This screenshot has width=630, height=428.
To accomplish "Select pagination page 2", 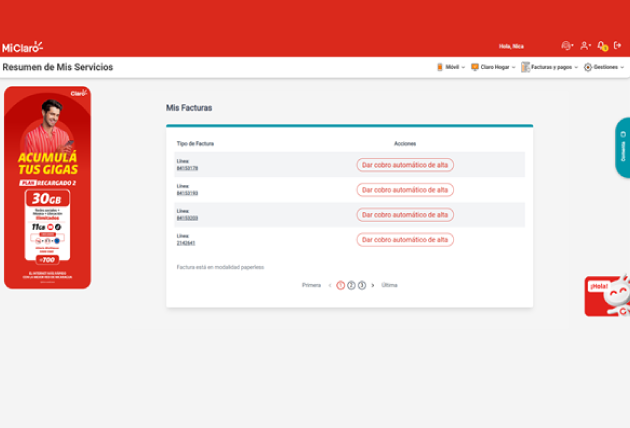I will coord(351,285).
